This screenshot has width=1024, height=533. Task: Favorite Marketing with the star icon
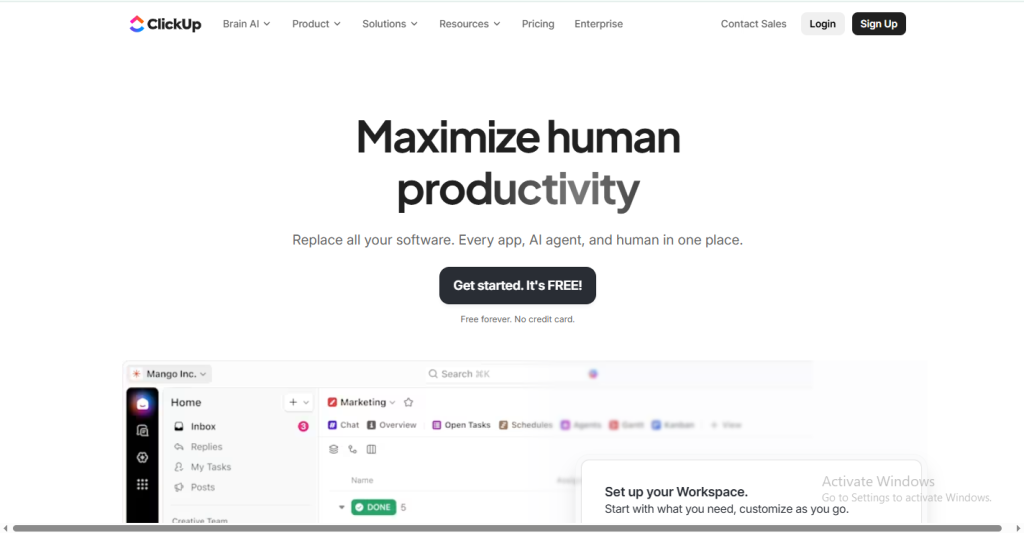pos(408,402)
